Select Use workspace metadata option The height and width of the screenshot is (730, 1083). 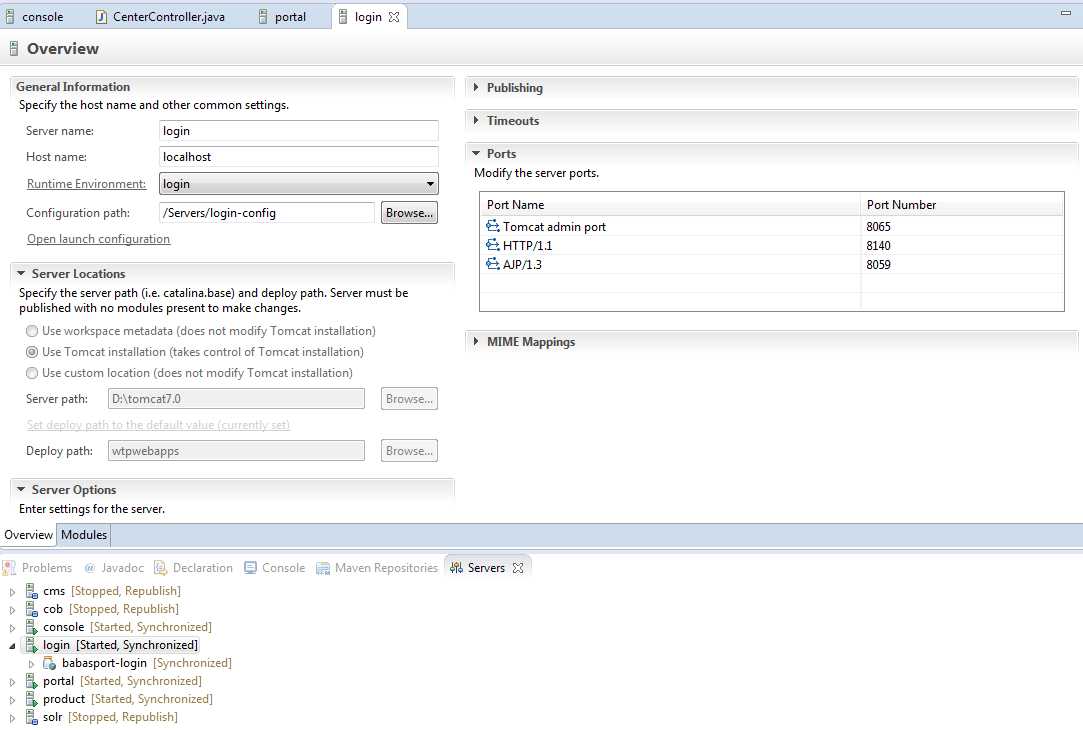32,332
